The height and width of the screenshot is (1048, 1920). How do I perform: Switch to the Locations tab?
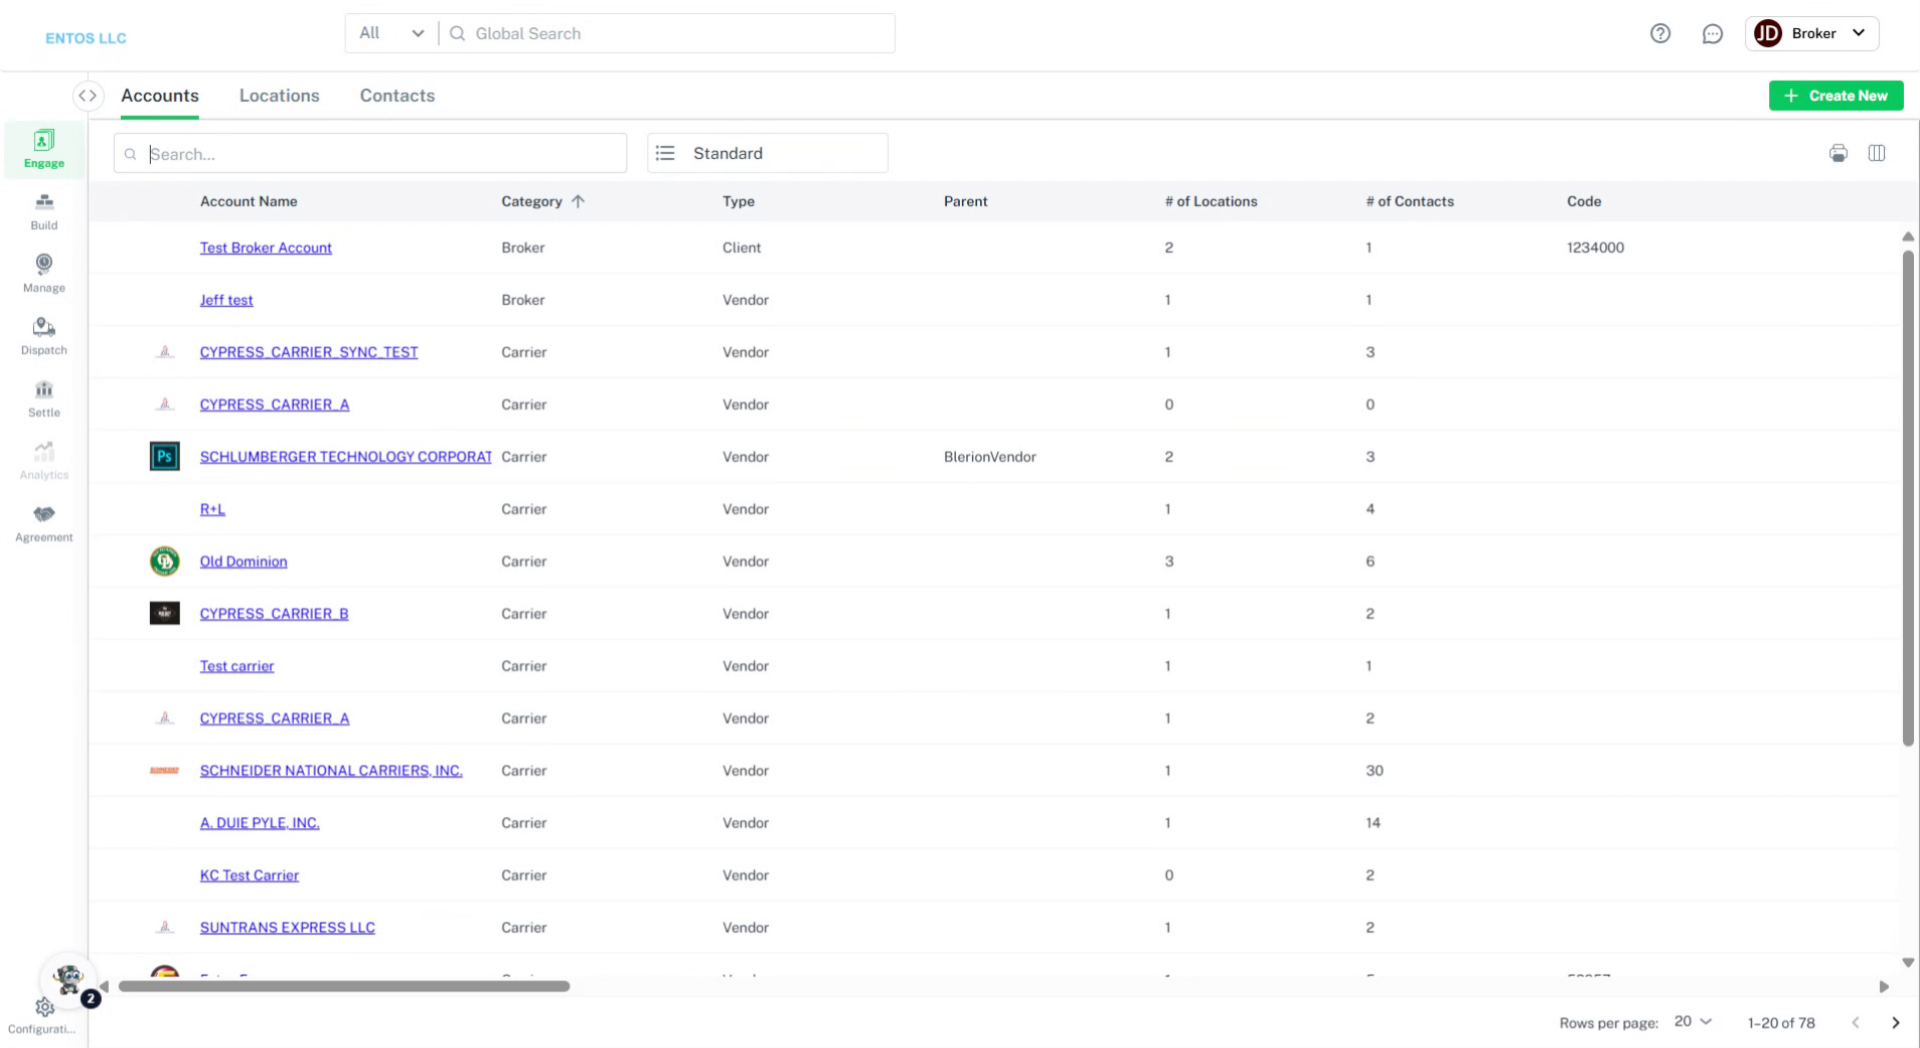279,96
